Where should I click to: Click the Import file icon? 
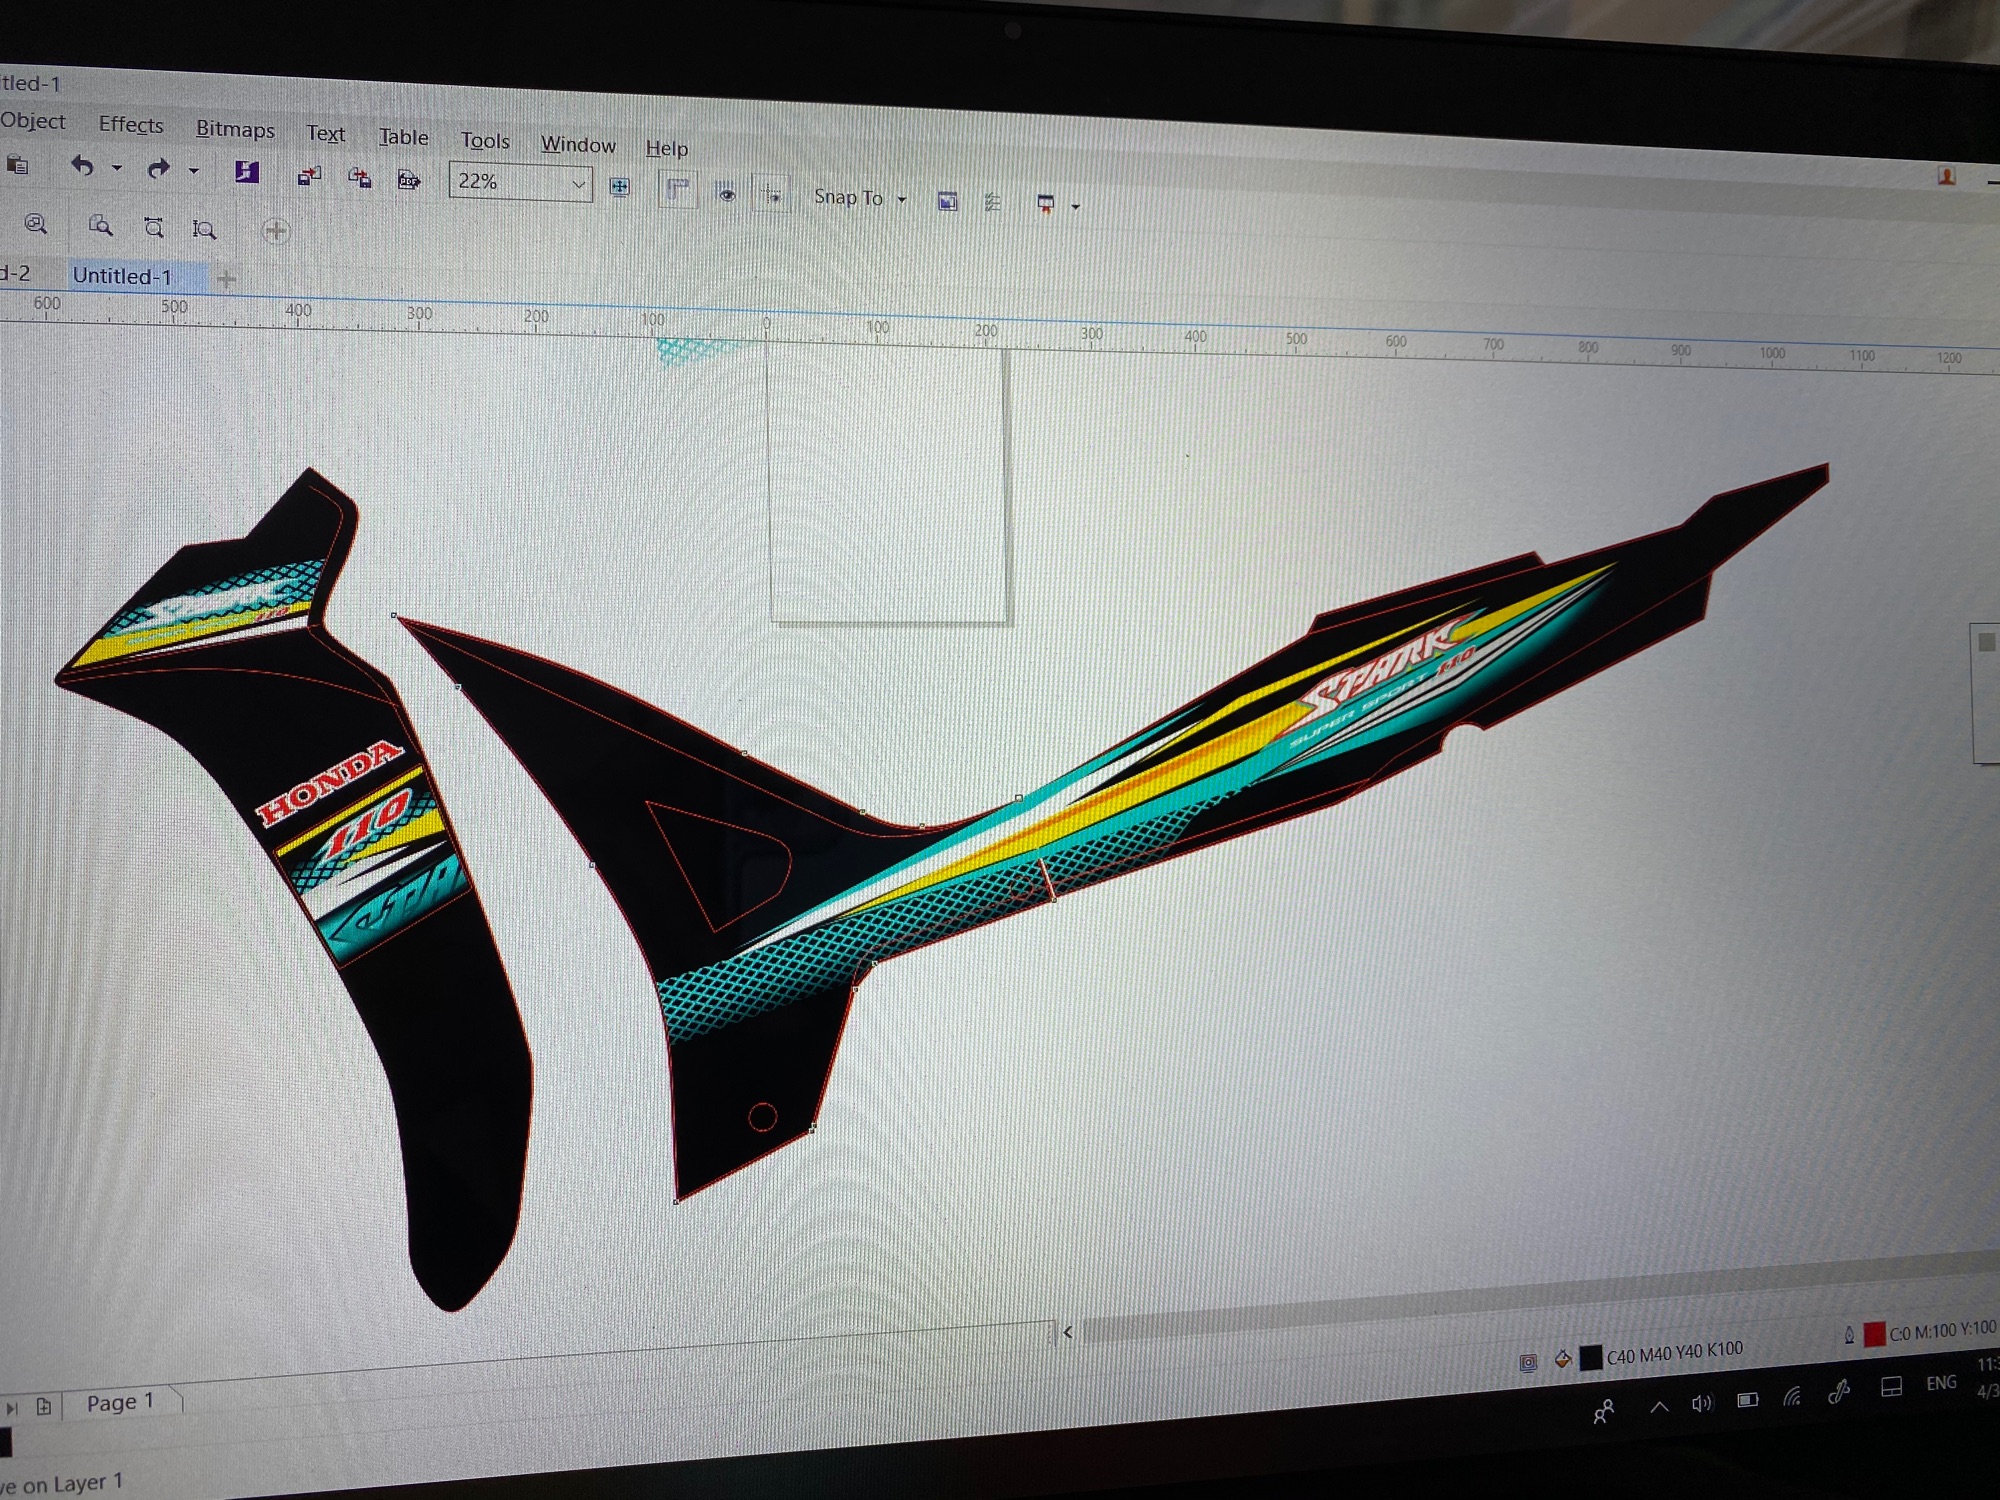point(309,176)
